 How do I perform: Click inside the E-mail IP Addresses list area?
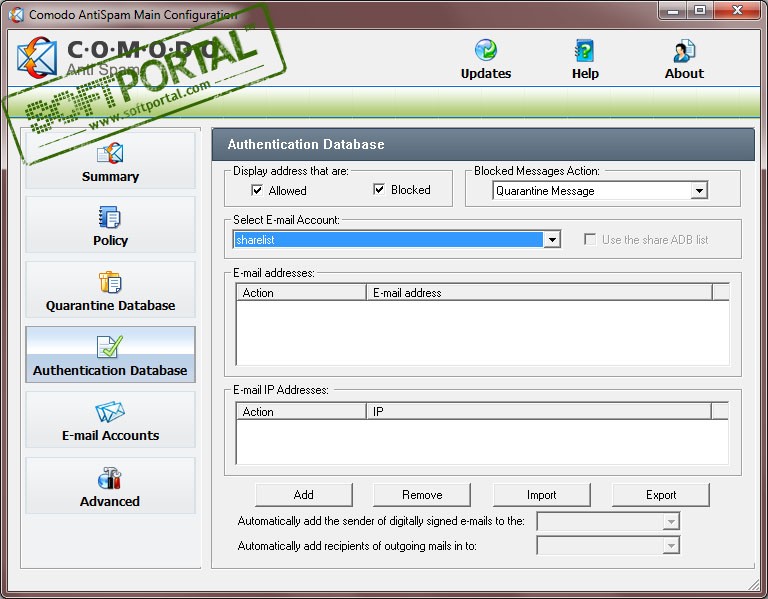(x=482, y=441)
